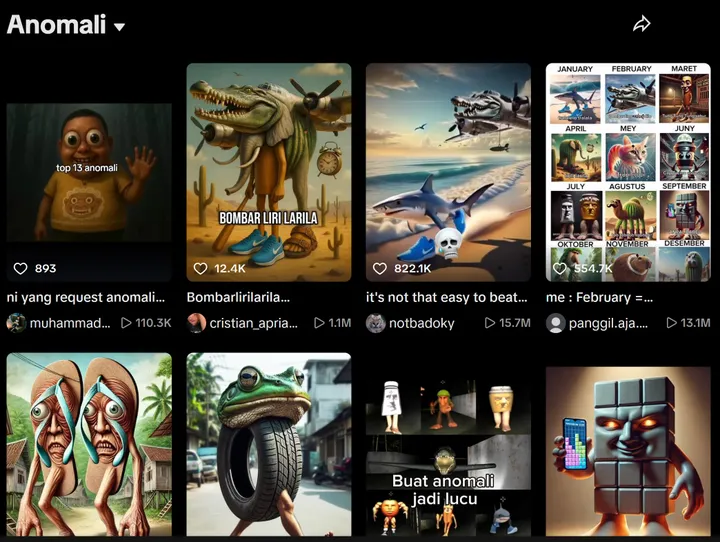The image size is (720, 542).
Task: Expand the Anomali dropdown arrow
Action: pyautogui.click(x=119, y=27)
